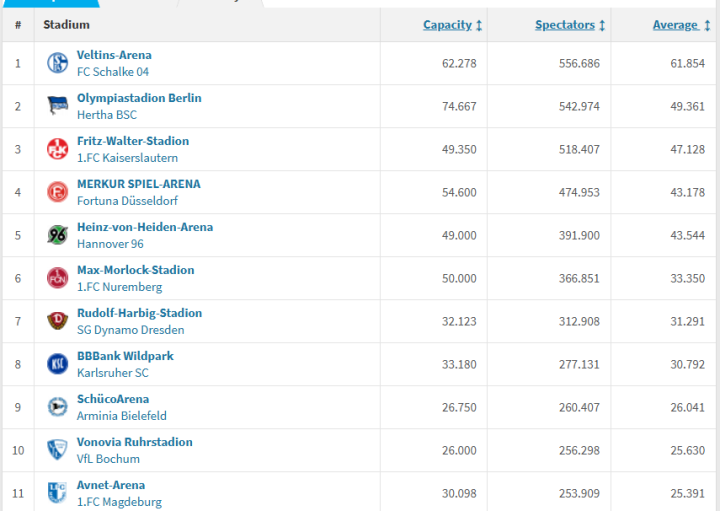The width and height of the screenshot is (720, 511).
Task: Click the 1.FC Nuremberg club crest
Action: pyautogui.click(x=57, y=278)
